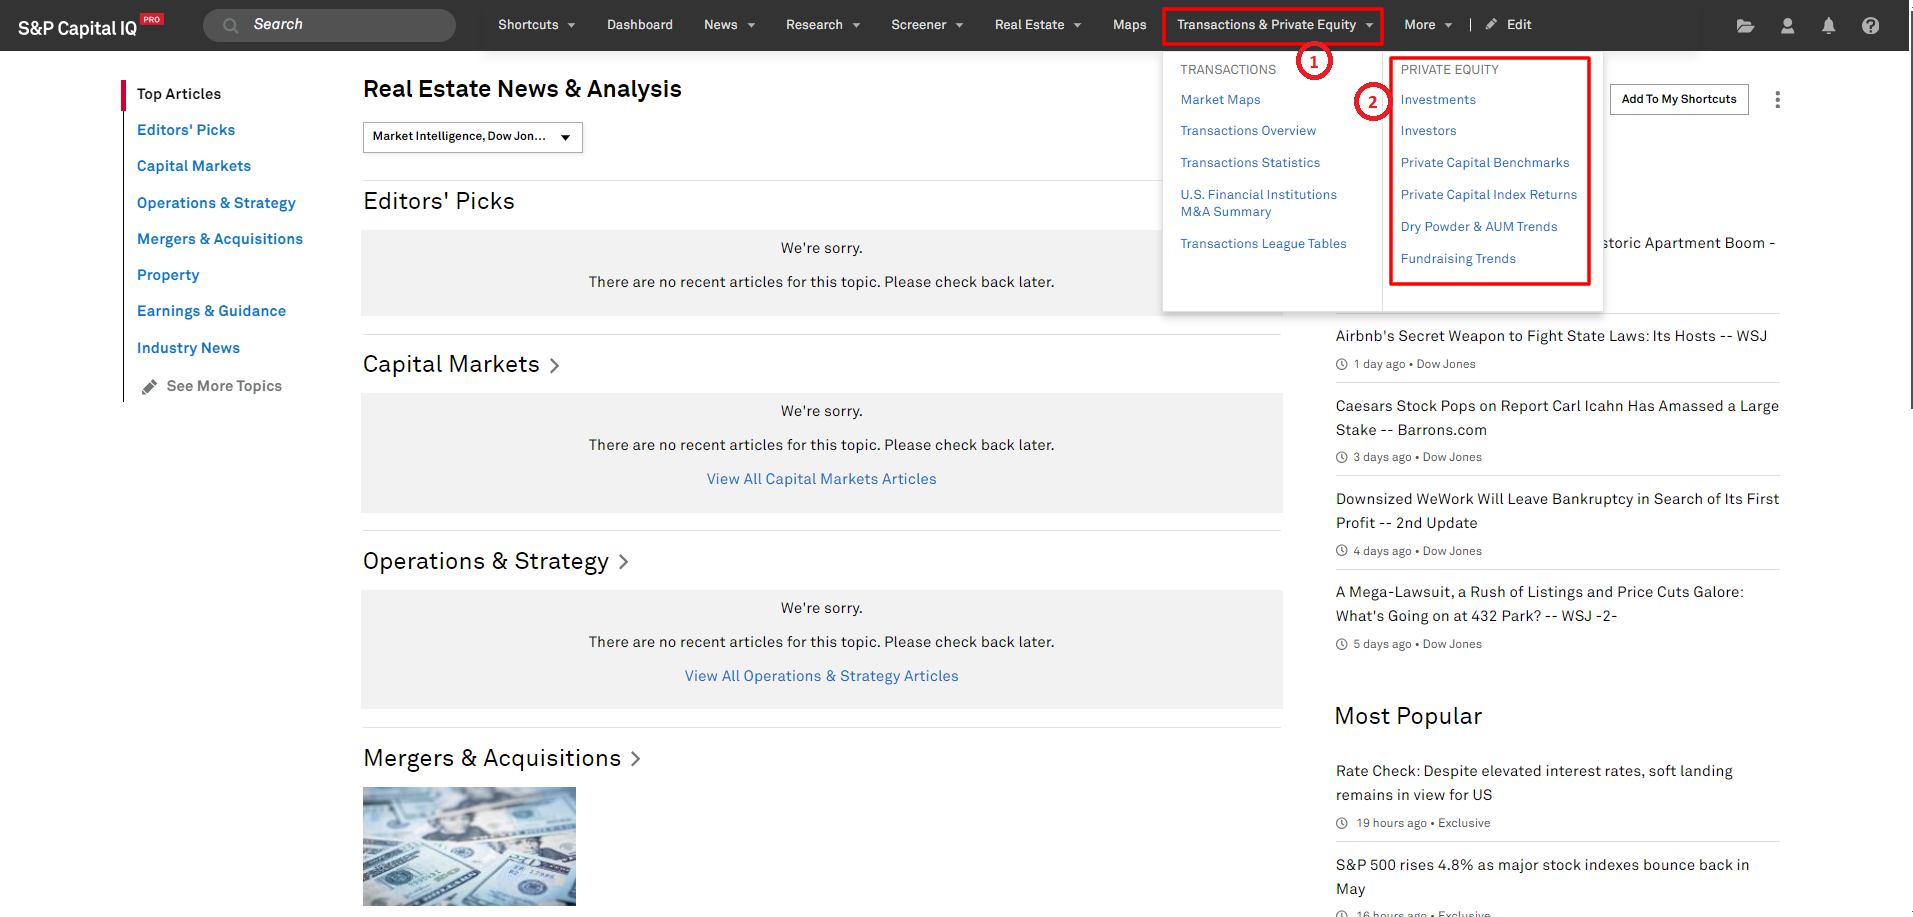Select U.S. Financial Institutions M&A Summary
The height and width of the screenshot is (917, 1913).
1258,203
